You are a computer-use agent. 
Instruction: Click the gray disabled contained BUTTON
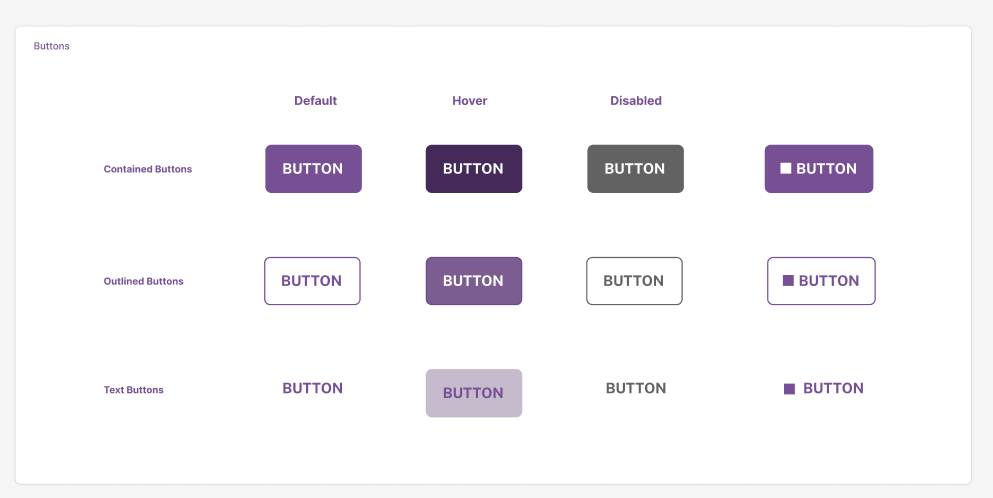tap(635, 169)
